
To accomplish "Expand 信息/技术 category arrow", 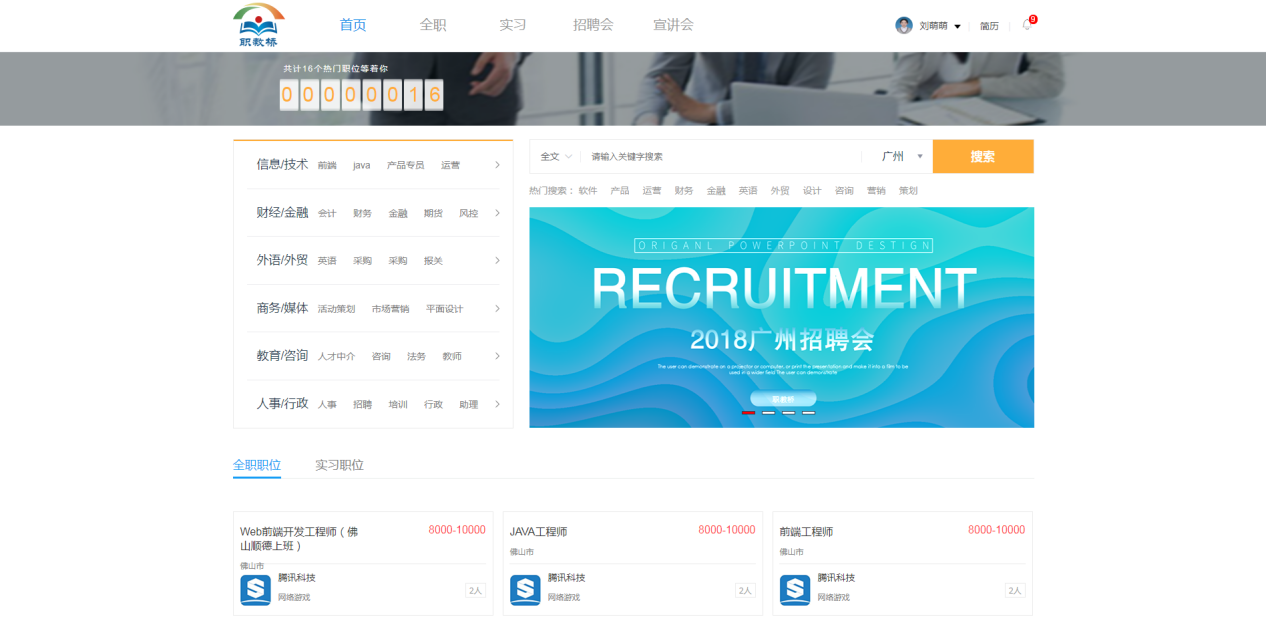I will (x=497, y=165).
